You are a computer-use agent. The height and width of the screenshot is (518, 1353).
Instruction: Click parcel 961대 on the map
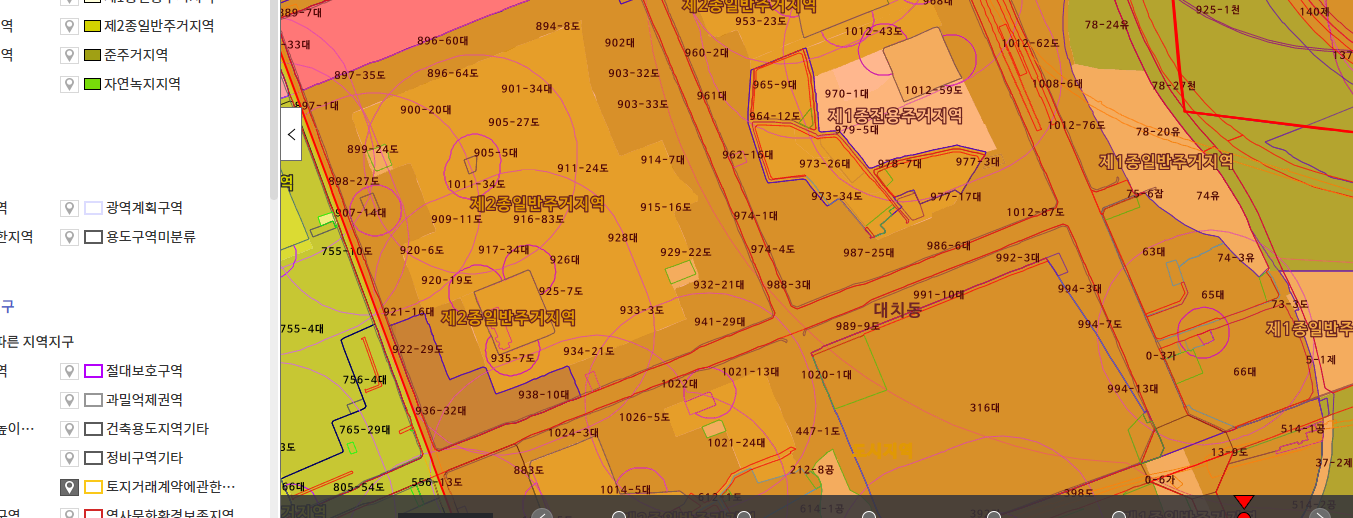click(x=711, y=96)
